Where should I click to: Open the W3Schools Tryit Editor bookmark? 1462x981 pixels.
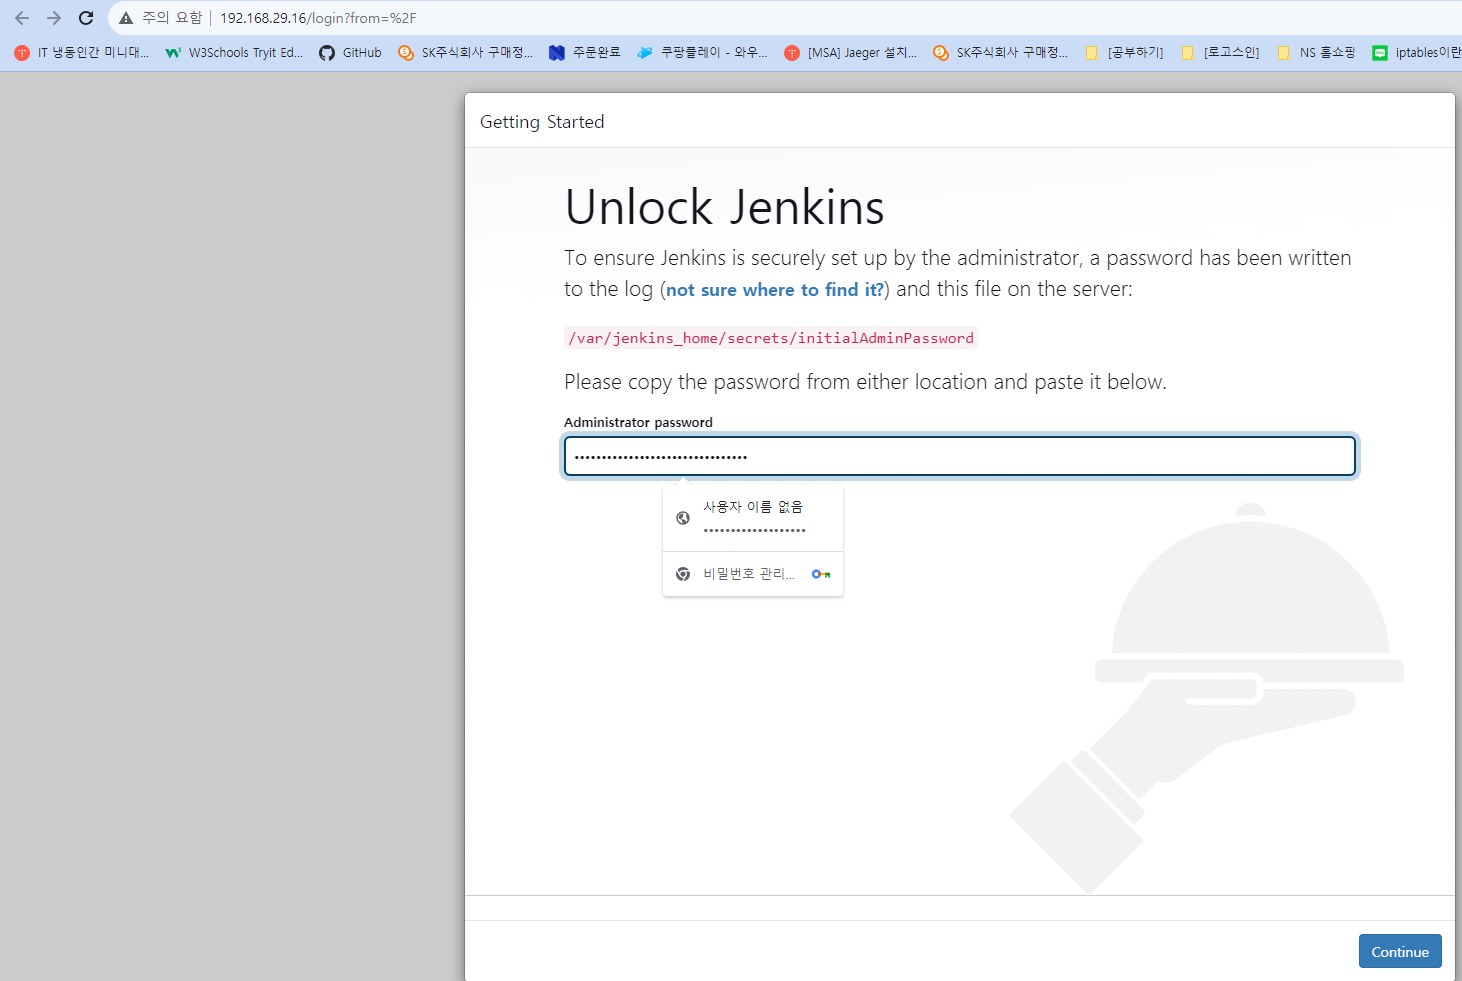(x=234, y=53)
